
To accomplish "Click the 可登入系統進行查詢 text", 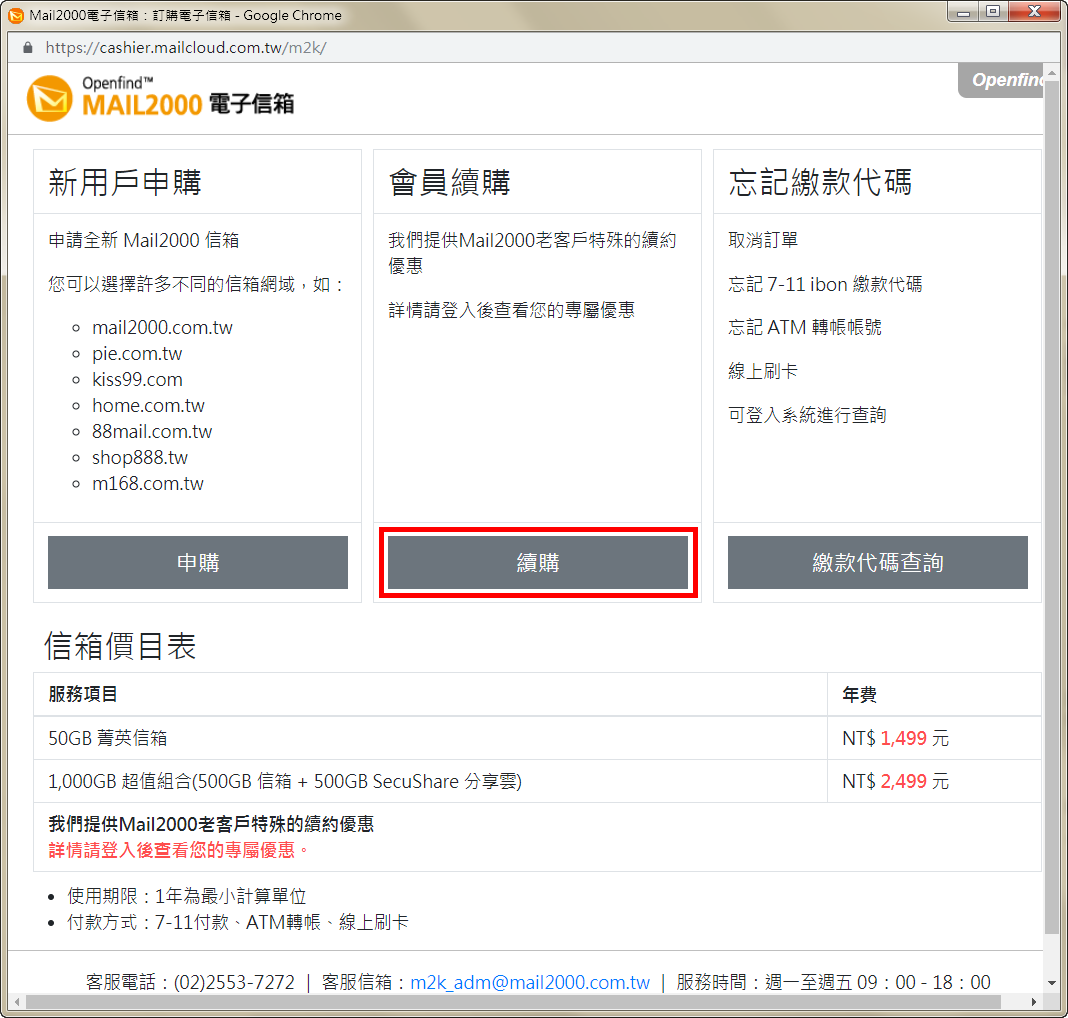I will (x=807, y=415).
